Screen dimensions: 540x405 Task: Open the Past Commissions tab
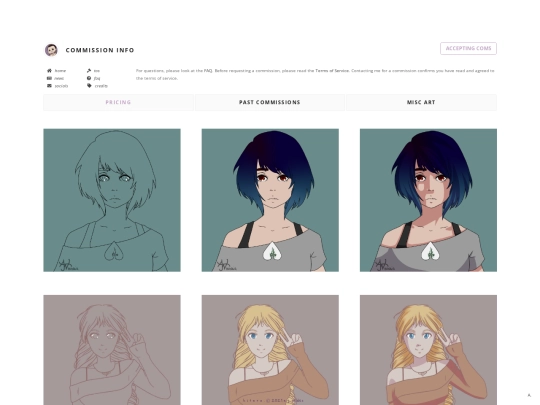[270, 102]
